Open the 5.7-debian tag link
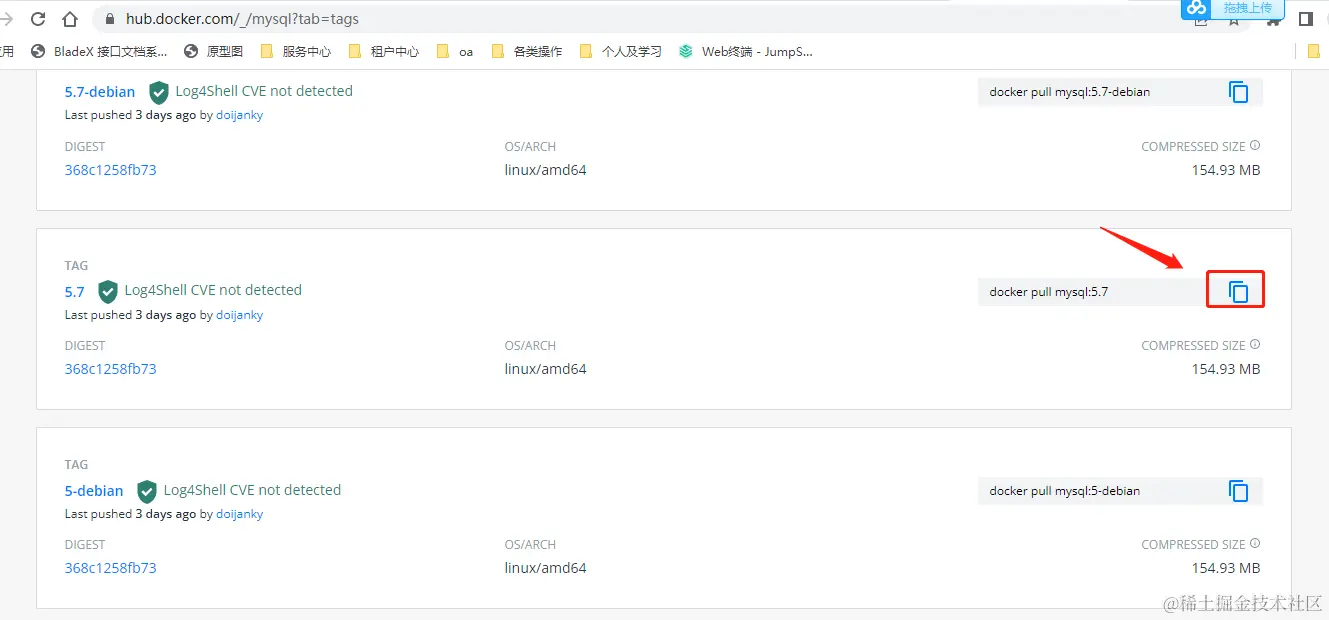This screenshot has height=620, width=1329. tap(100, 92)
